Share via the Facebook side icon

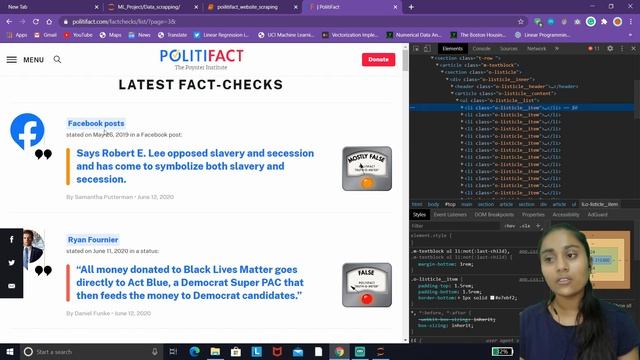click(11, 240)
